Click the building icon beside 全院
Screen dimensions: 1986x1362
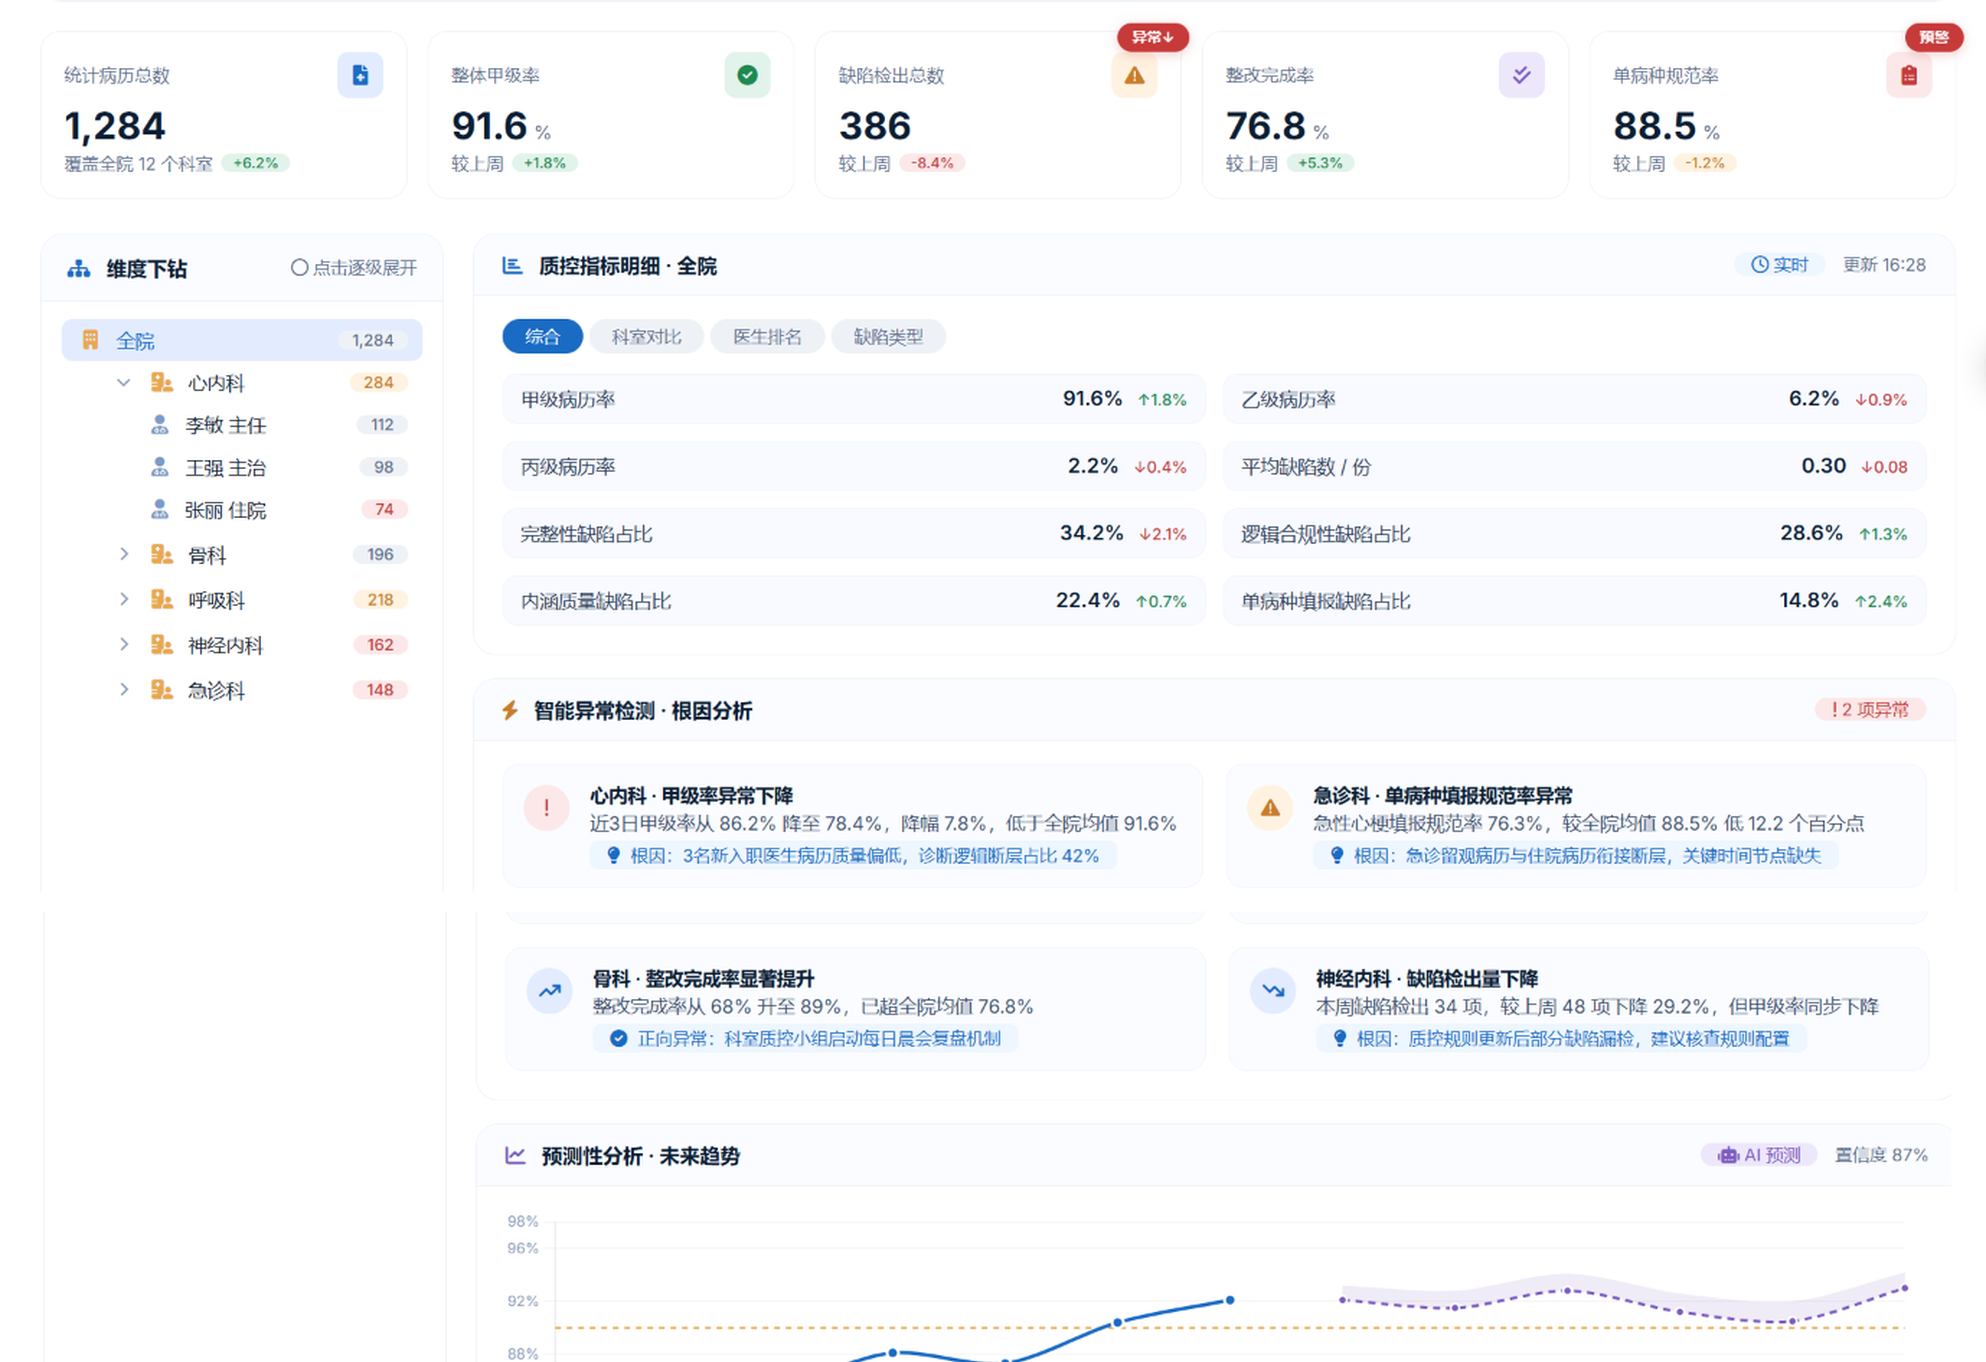90,340
